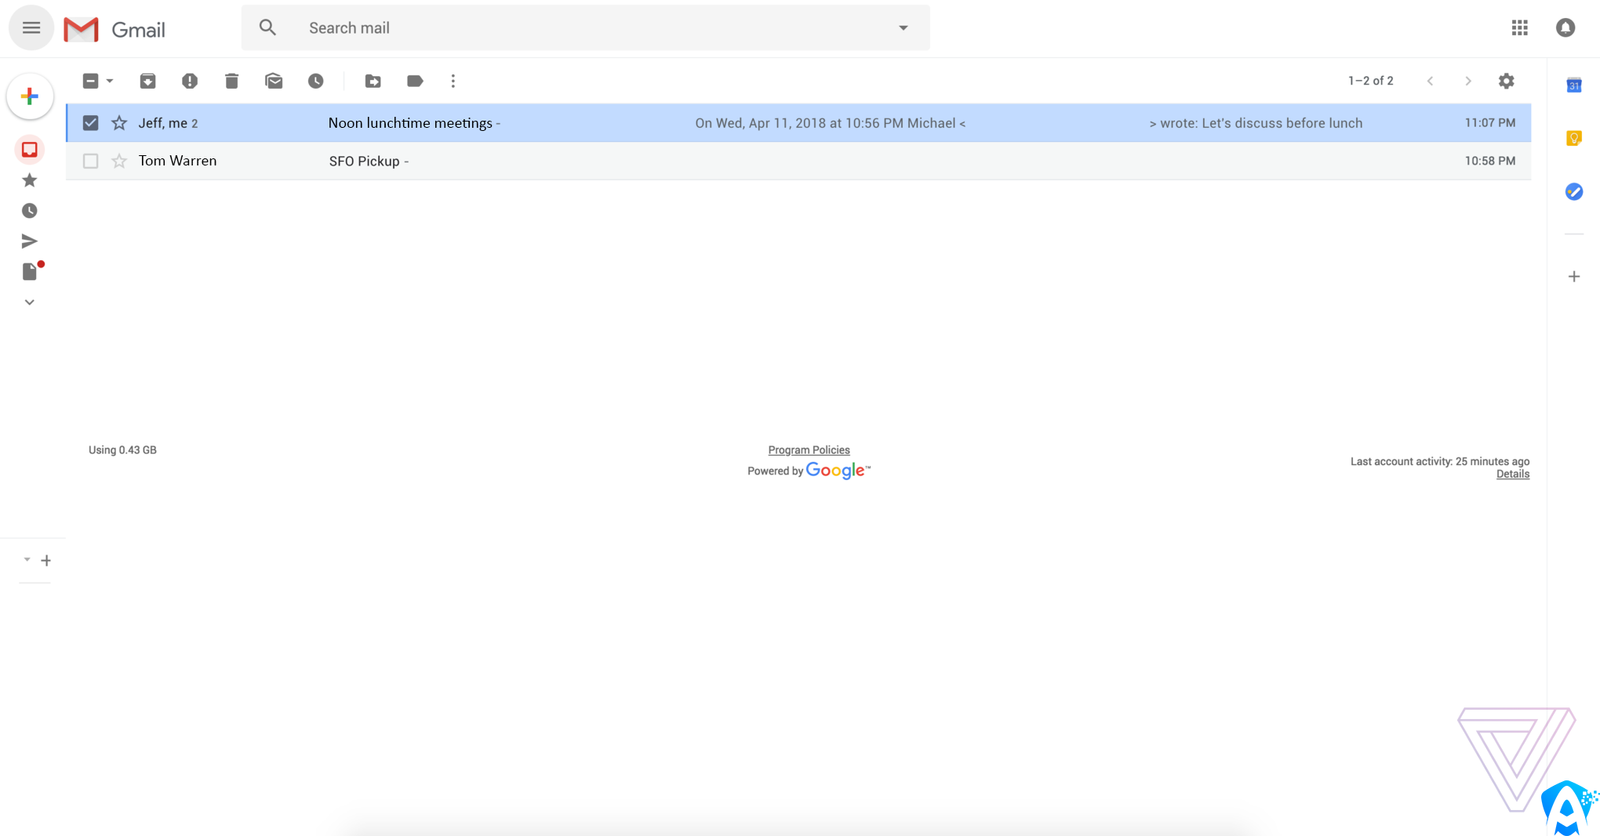Star the Noon lunchtime meetings email

[x=119, y=123]
